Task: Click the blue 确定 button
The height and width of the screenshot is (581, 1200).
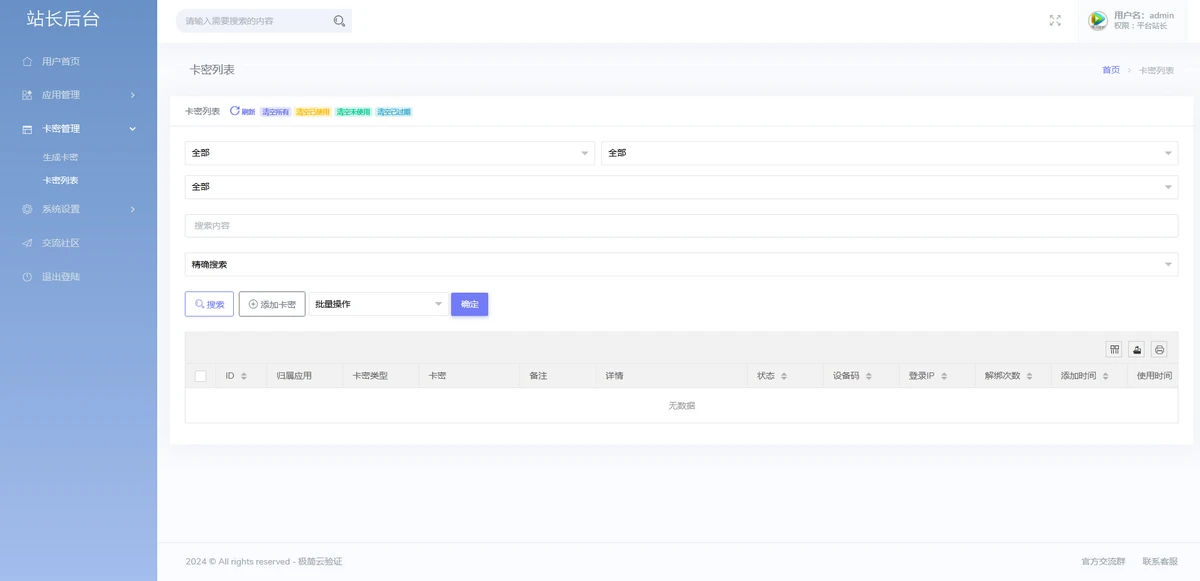Action: 469,304
